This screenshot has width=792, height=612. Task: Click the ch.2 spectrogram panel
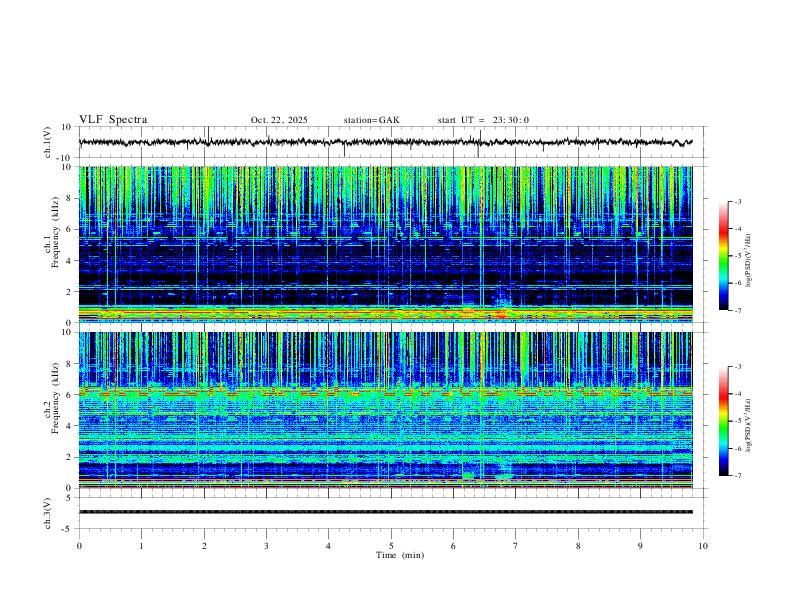click(385, 410)
